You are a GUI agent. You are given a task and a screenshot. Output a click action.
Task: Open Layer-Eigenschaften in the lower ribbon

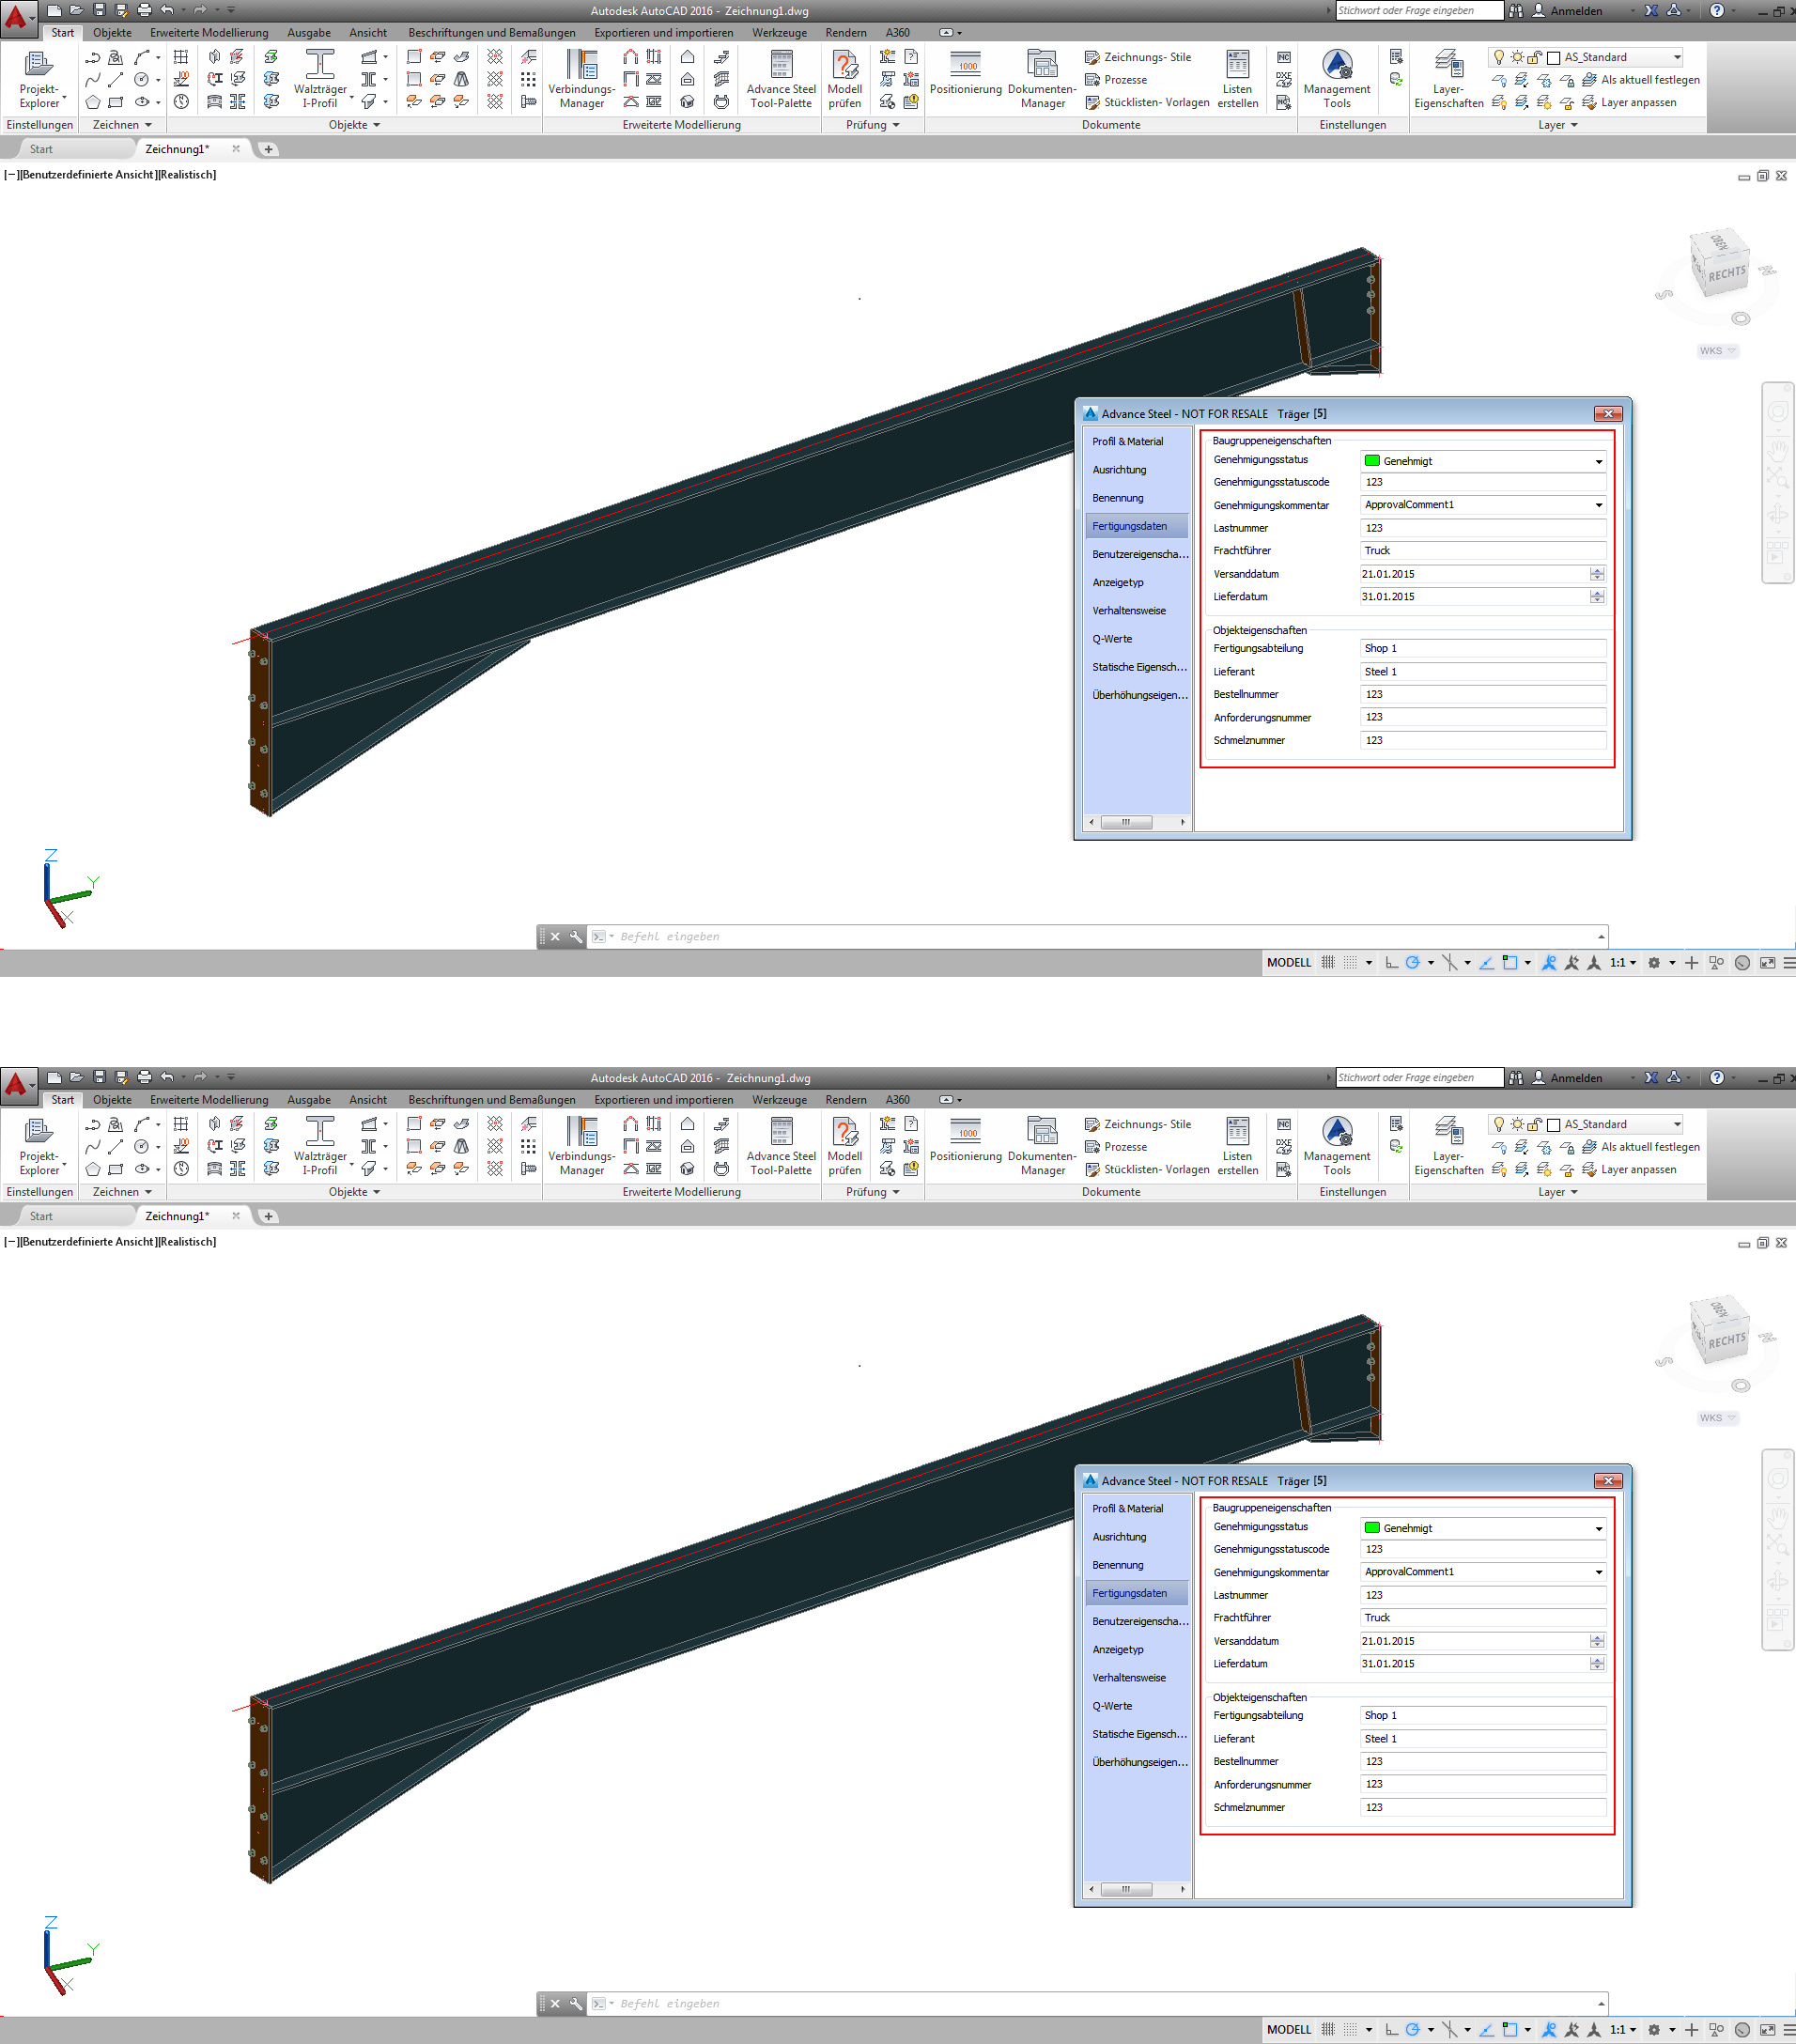(x=1448, y=1146)
